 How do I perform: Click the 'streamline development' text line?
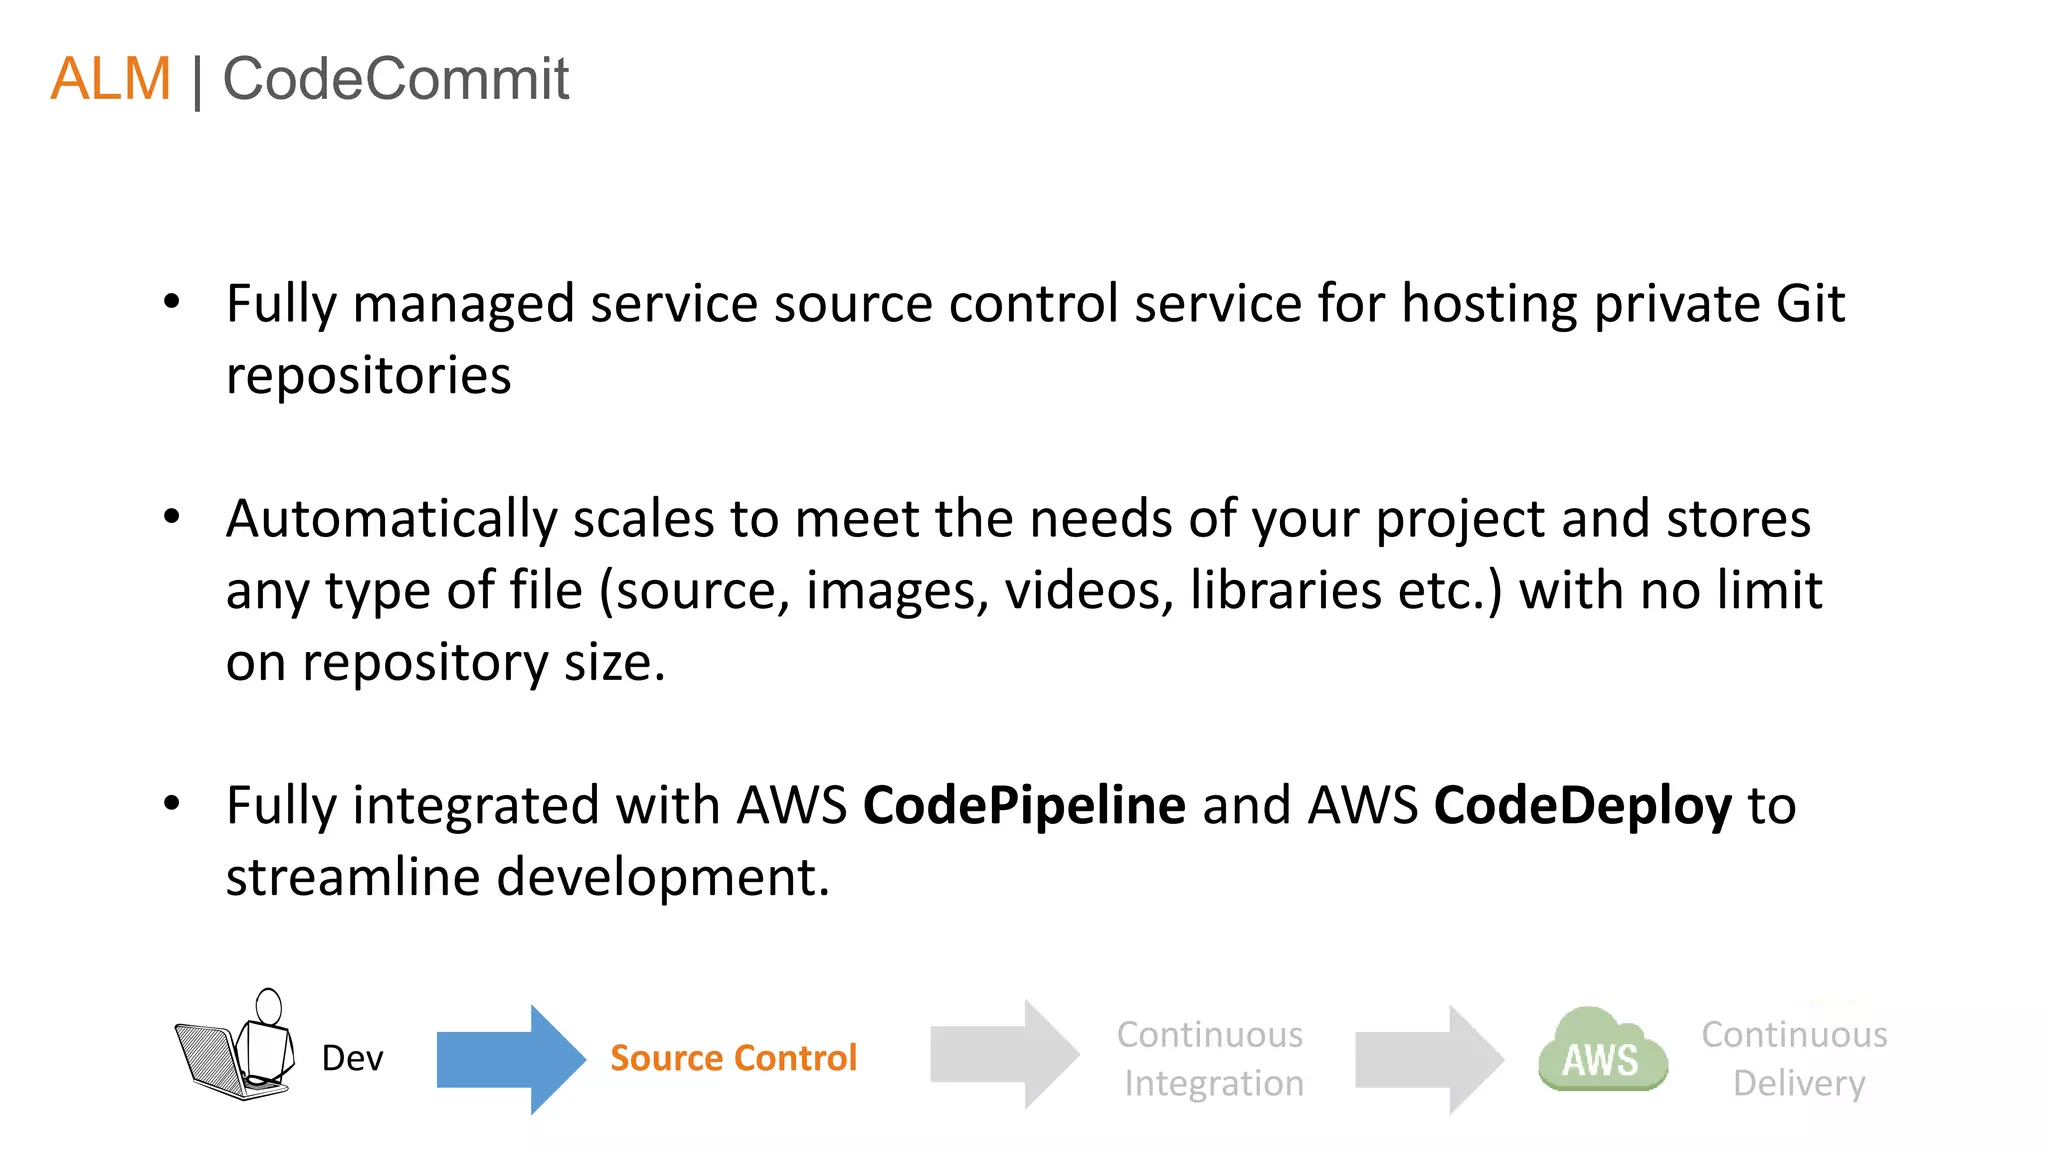(527, 877)
